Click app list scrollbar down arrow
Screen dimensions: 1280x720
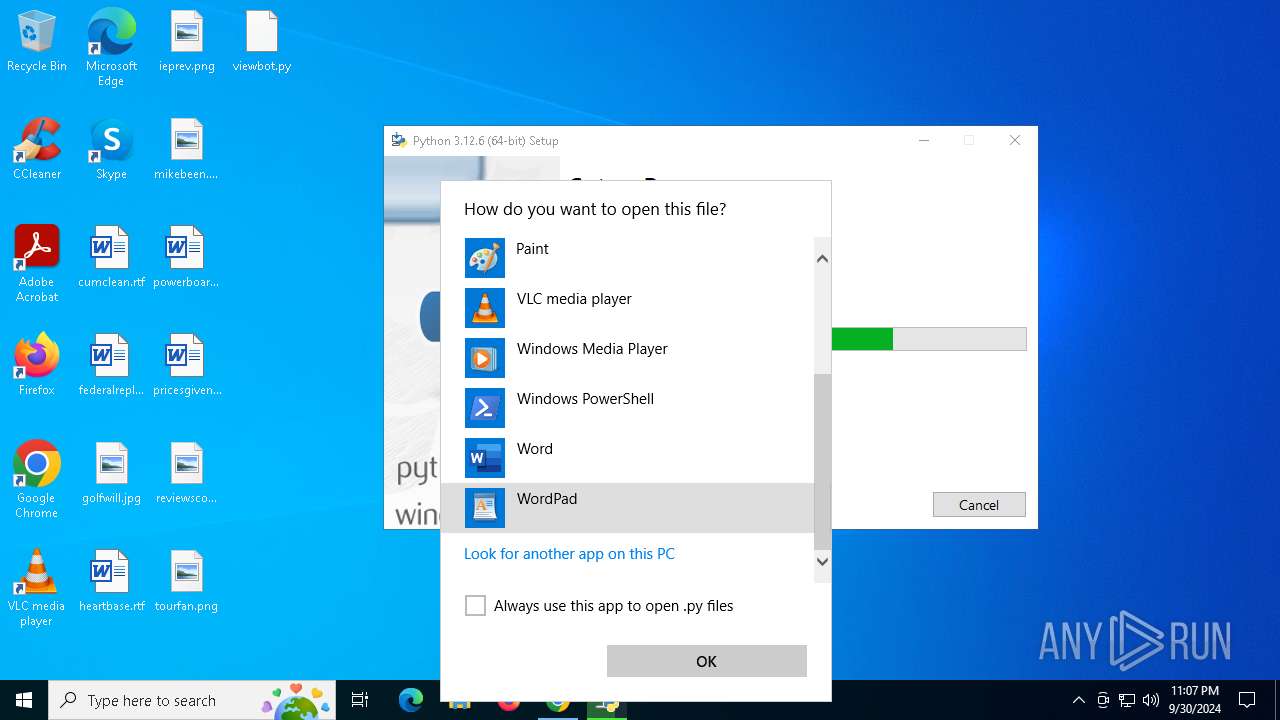click(x=822, y=561)
